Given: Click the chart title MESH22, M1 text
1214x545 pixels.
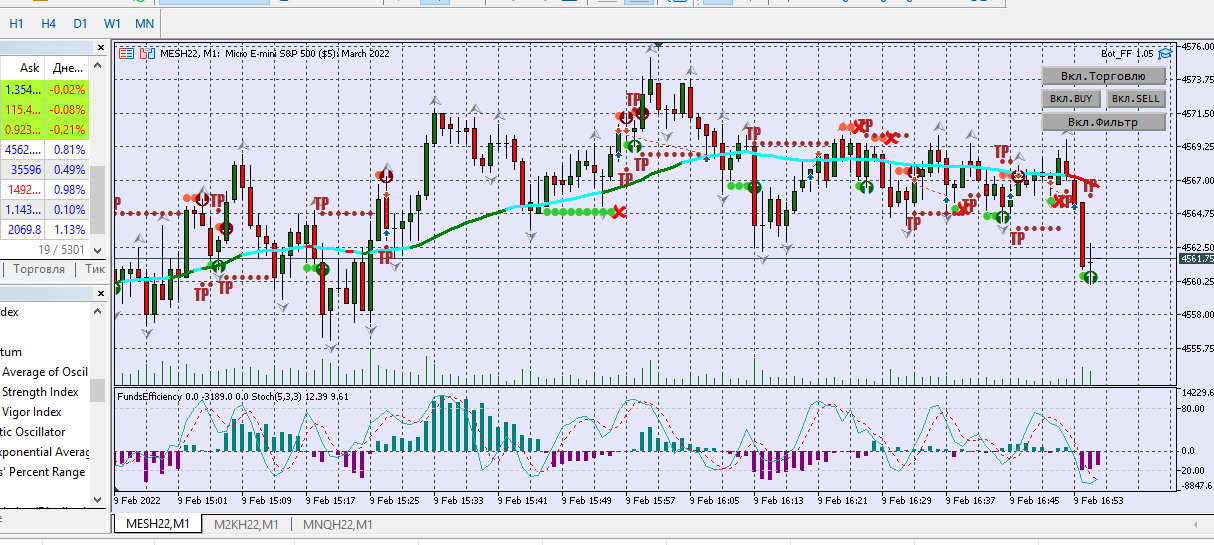Looking at the screenshot, I should (x=191, y=54).
